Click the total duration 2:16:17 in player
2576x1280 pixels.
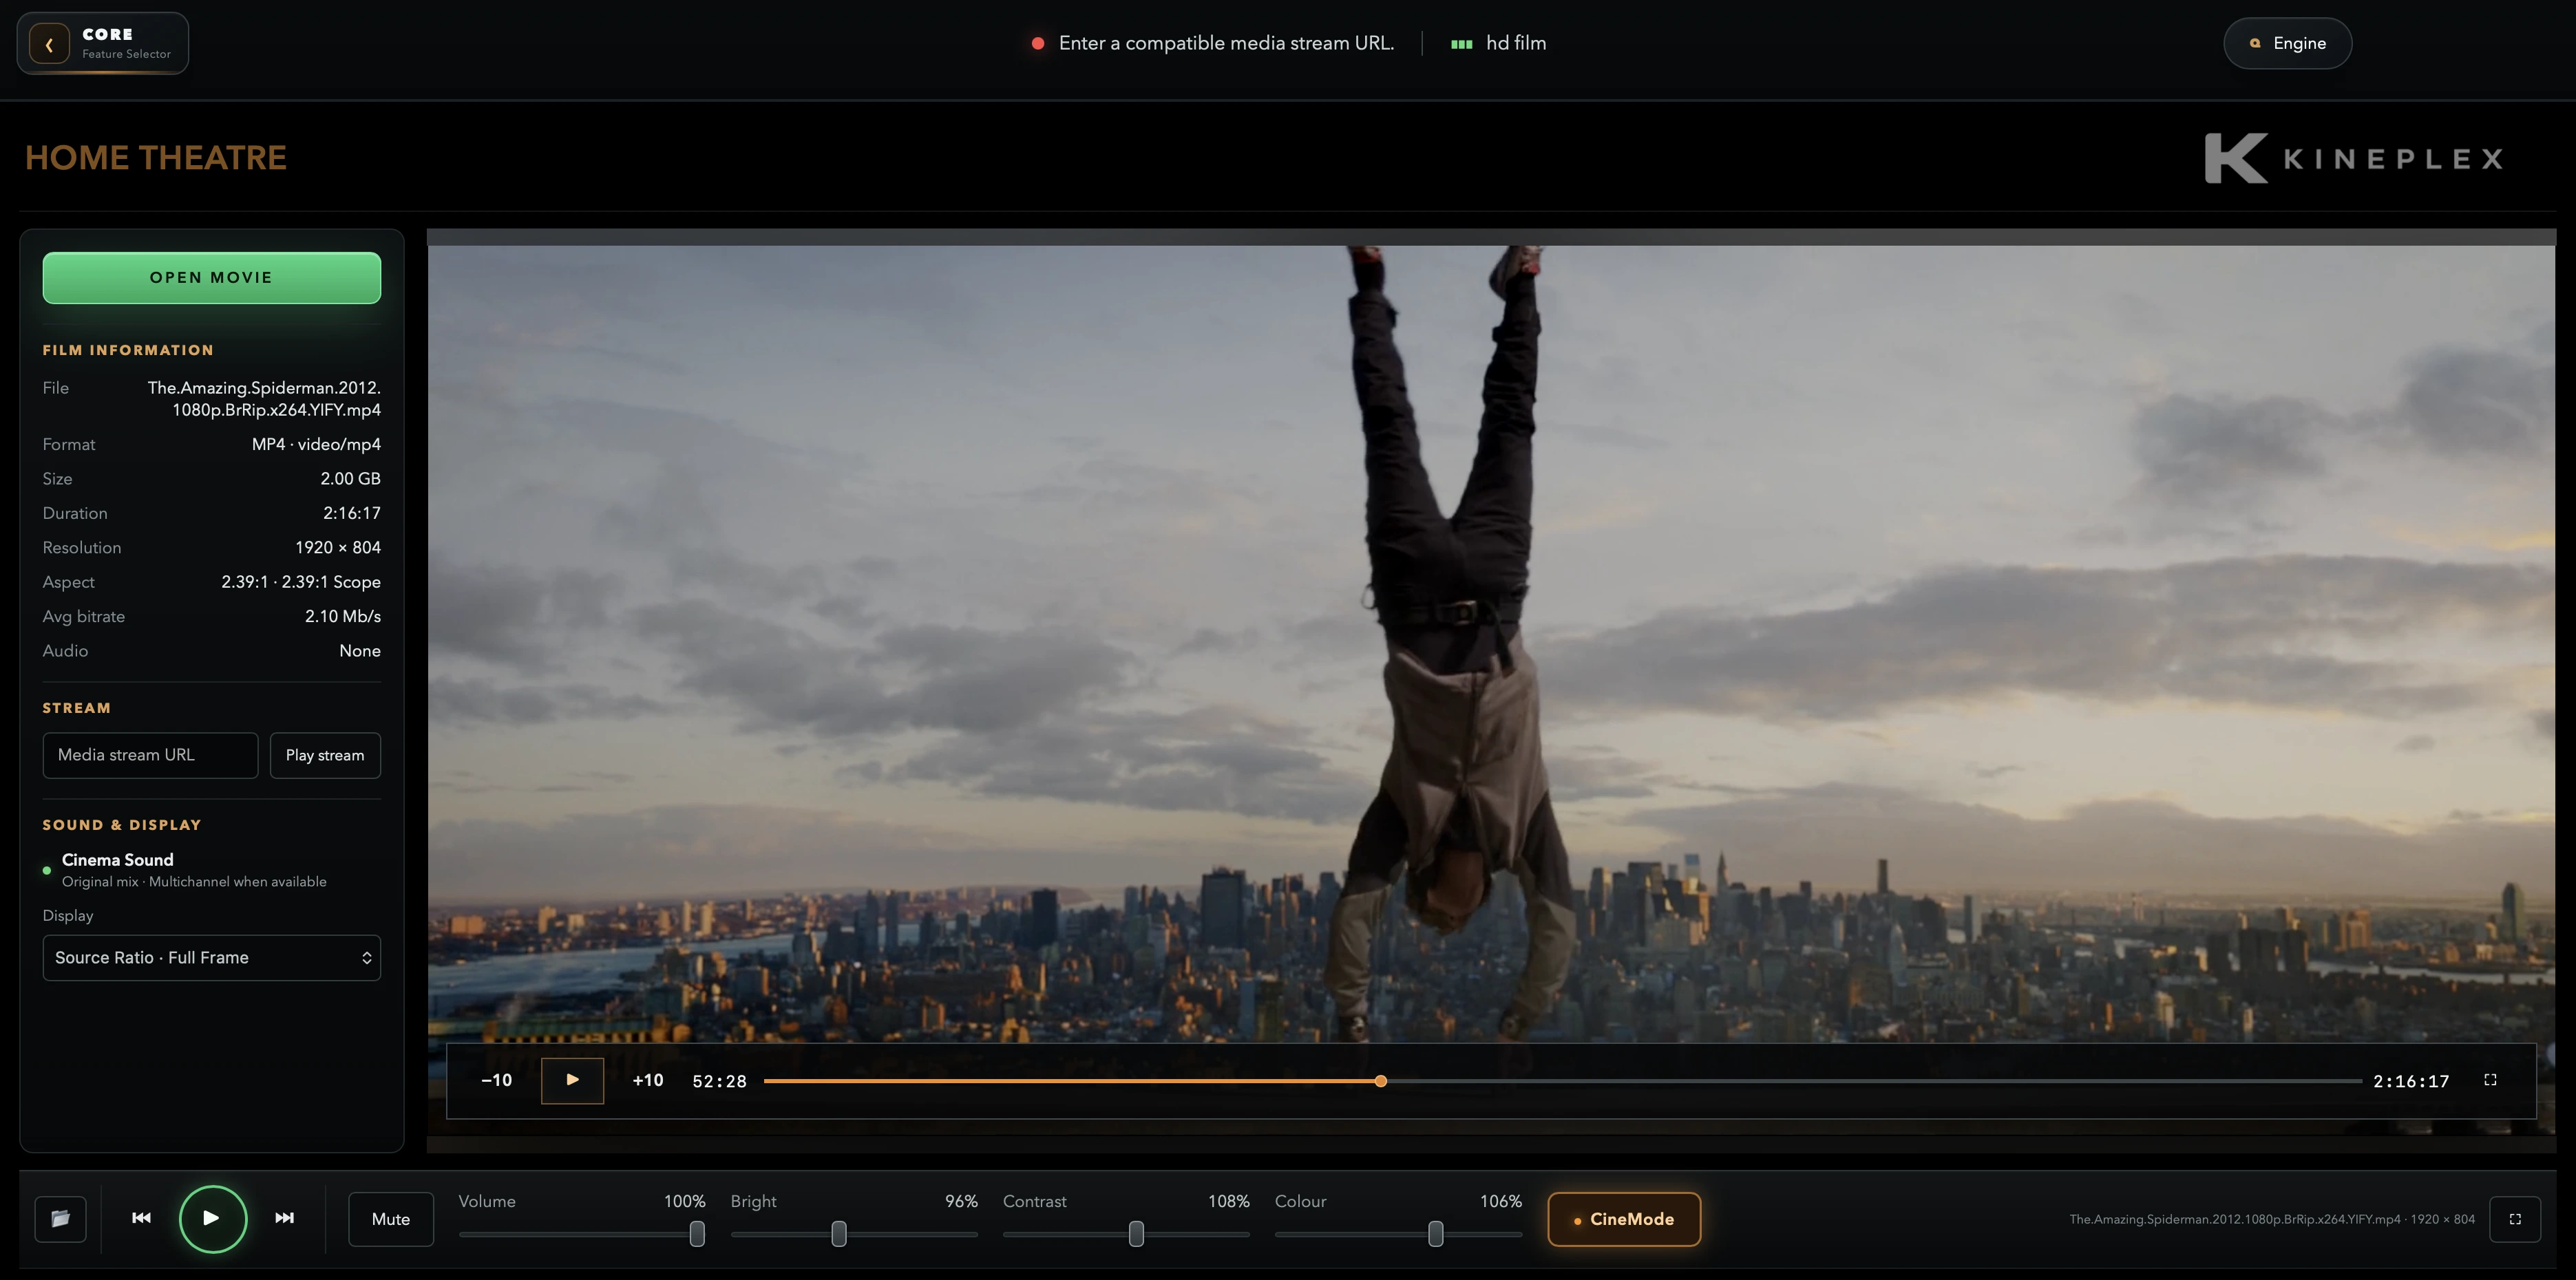(2411, 1081)
